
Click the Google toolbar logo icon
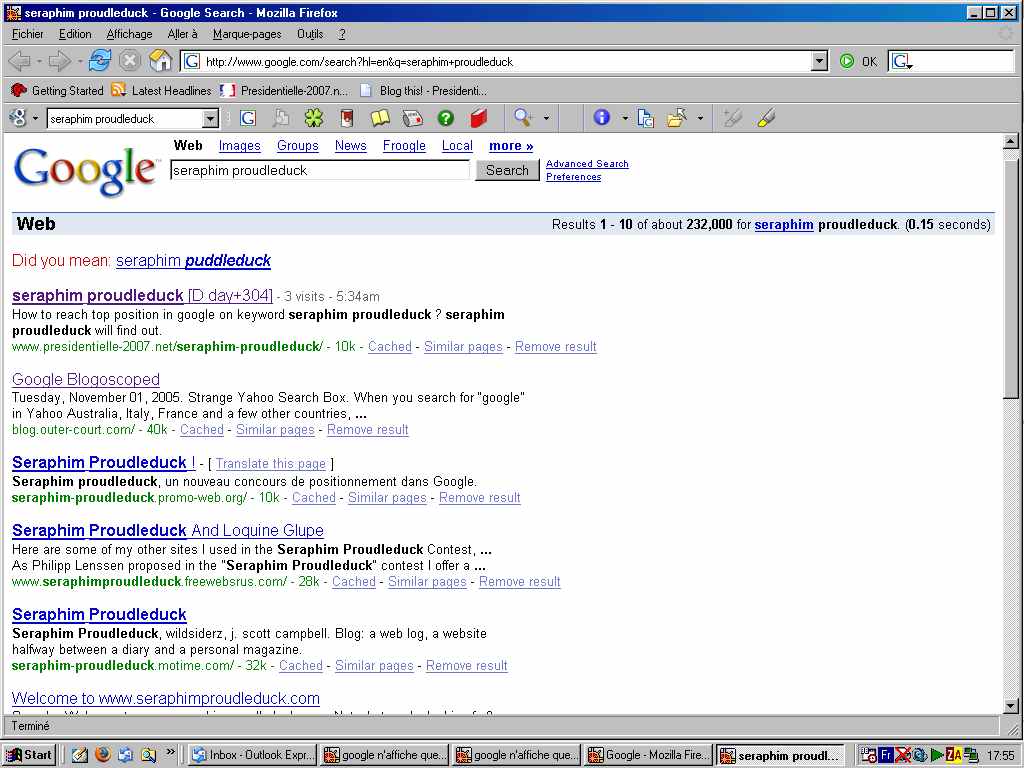(x=18, y=118)
